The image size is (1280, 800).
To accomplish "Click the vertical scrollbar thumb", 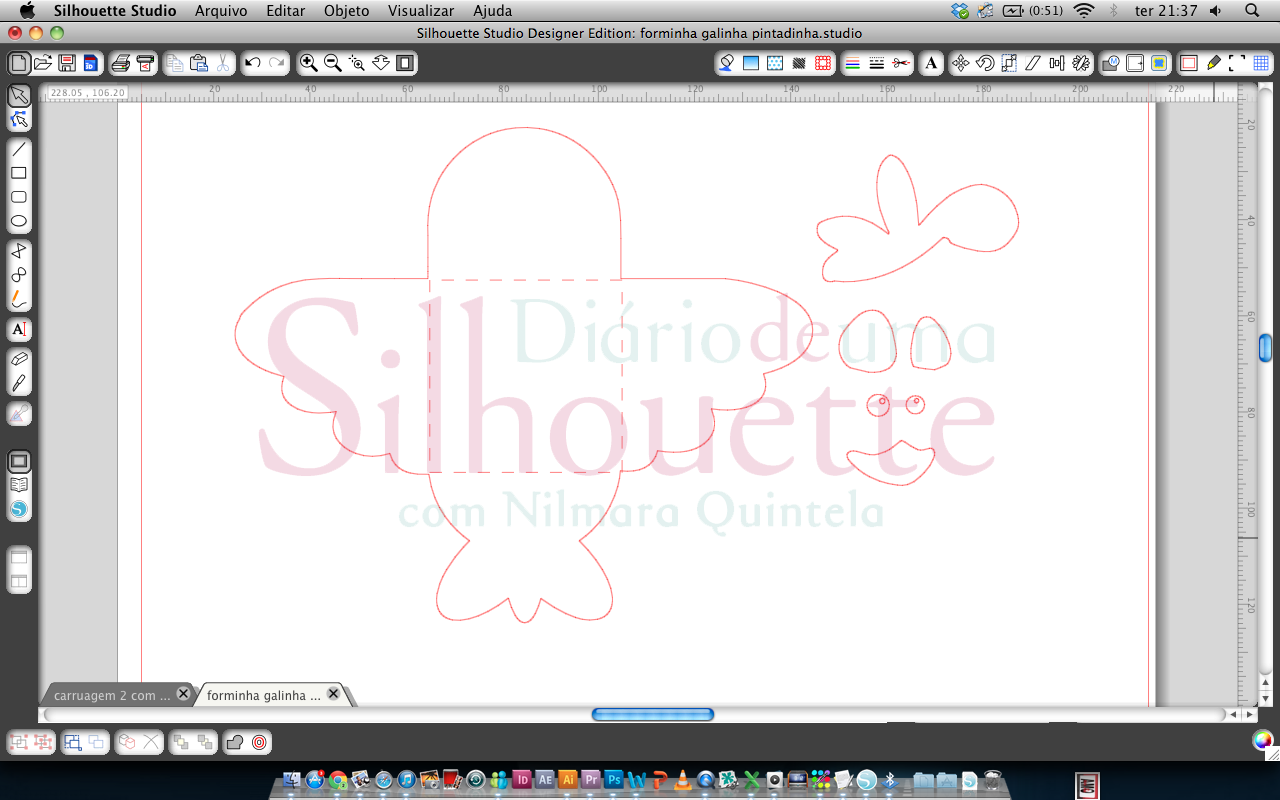I will click(1265, 348).
